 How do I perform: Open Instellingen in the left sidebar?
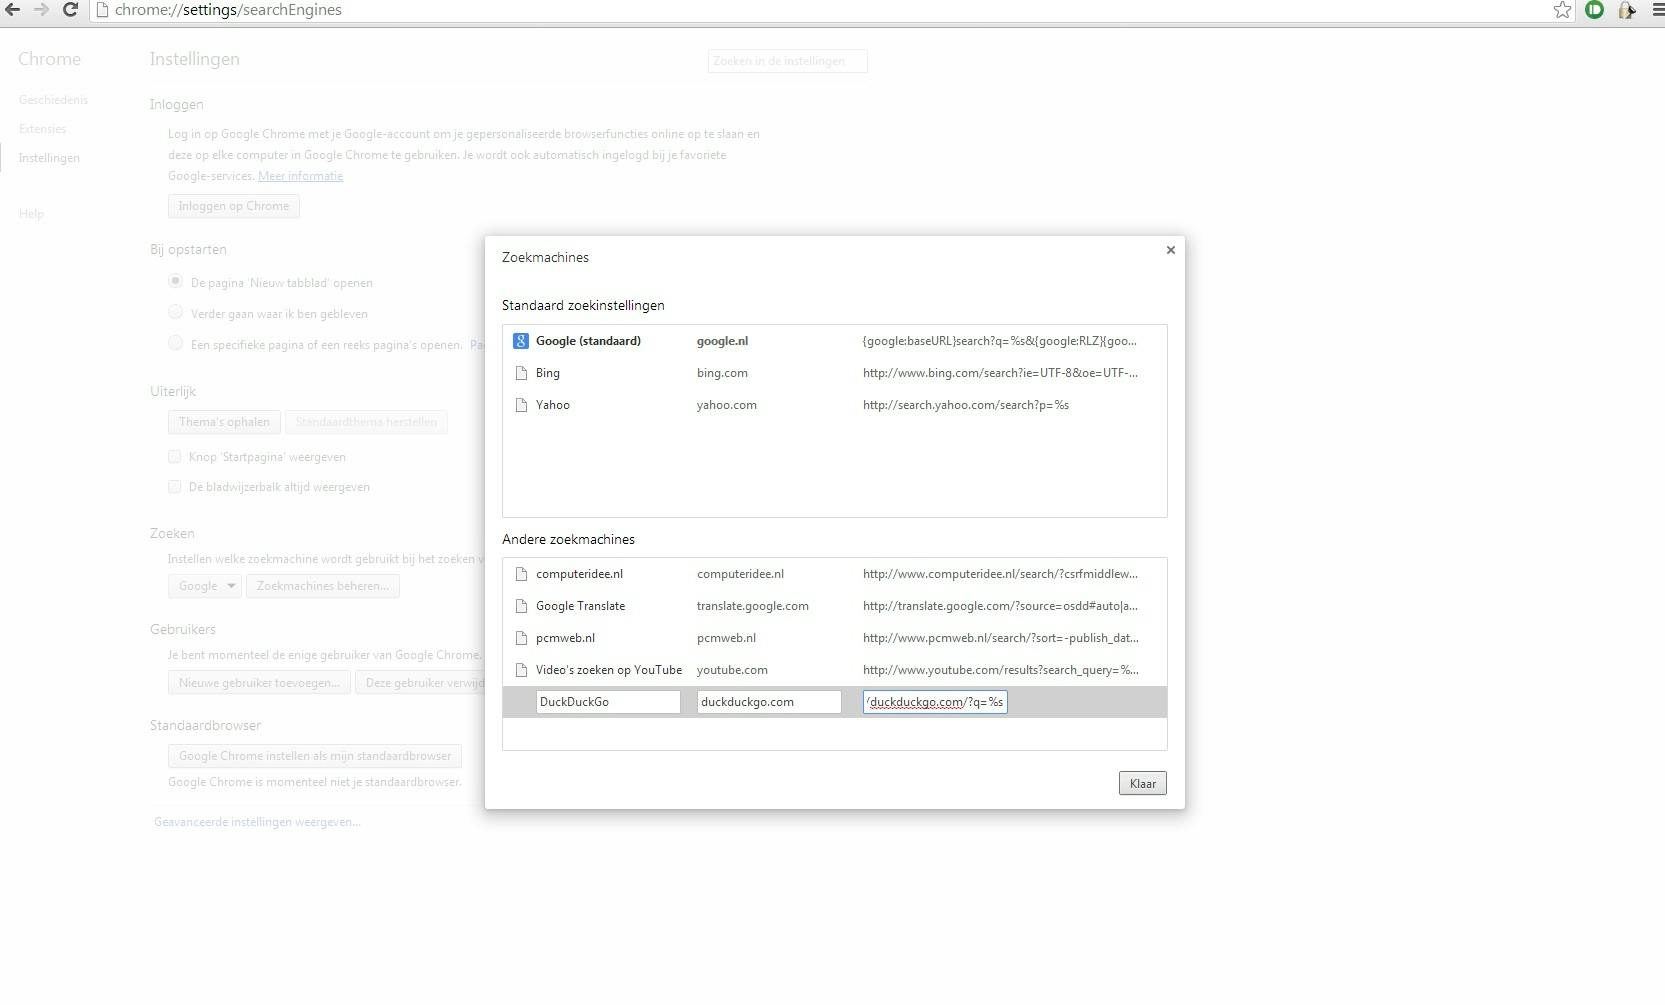click(49, 158)
